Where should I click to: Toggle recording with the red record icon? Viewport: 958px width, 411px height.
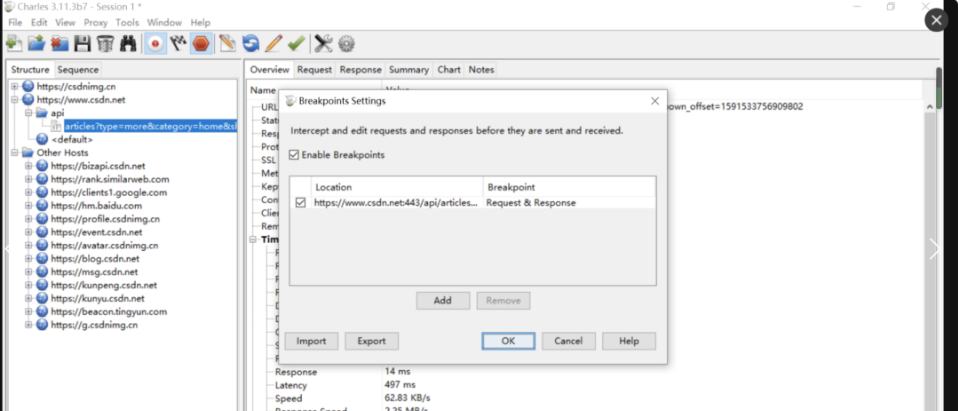click(155, 44)
